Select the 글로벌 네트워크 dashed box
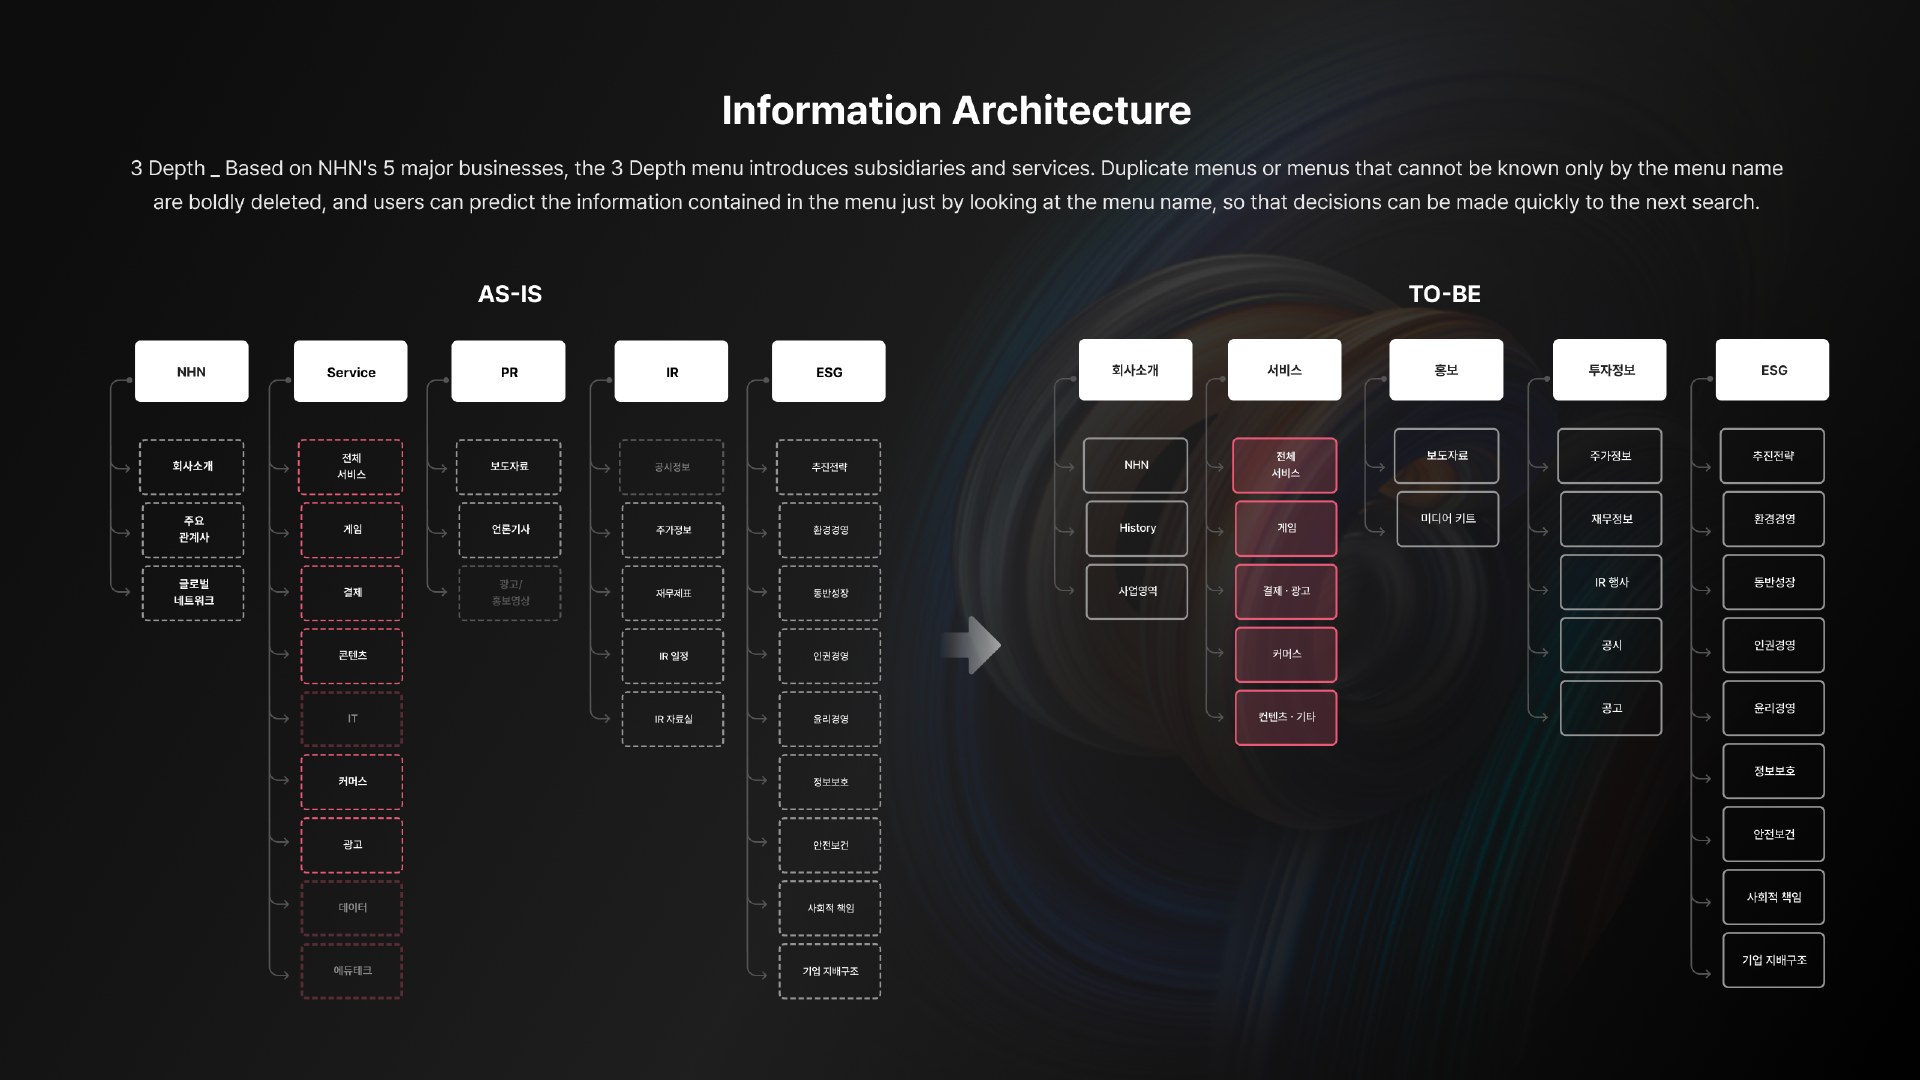The width and height of the screenshot is (1920, 1080). point(193,593)
